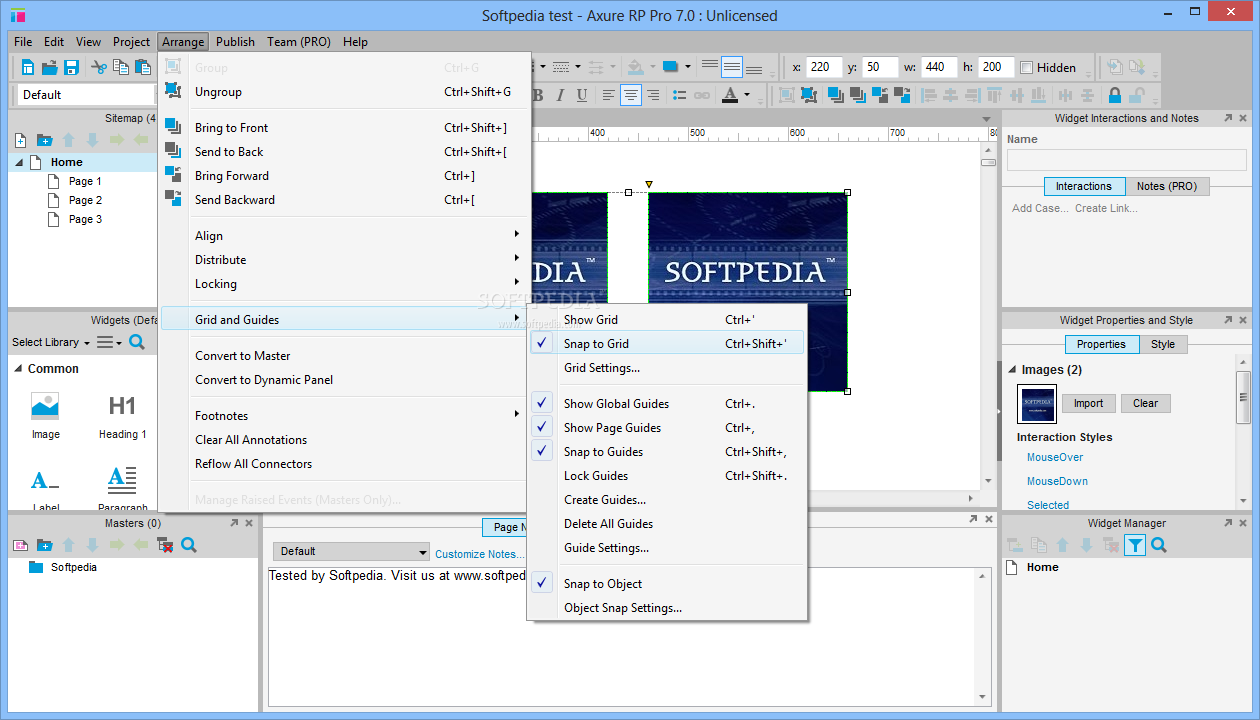Select the Heading 1 widget

[x=122, y=415]
